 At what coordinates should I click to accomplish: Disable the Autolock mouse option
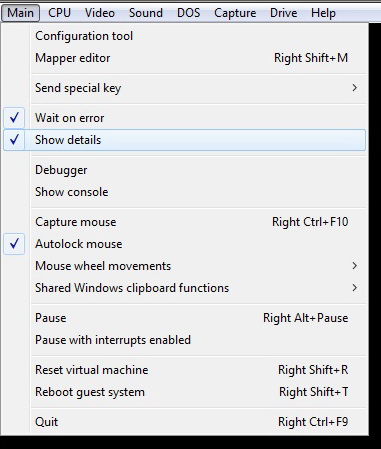pyautogui.click(x=184, y=244)
